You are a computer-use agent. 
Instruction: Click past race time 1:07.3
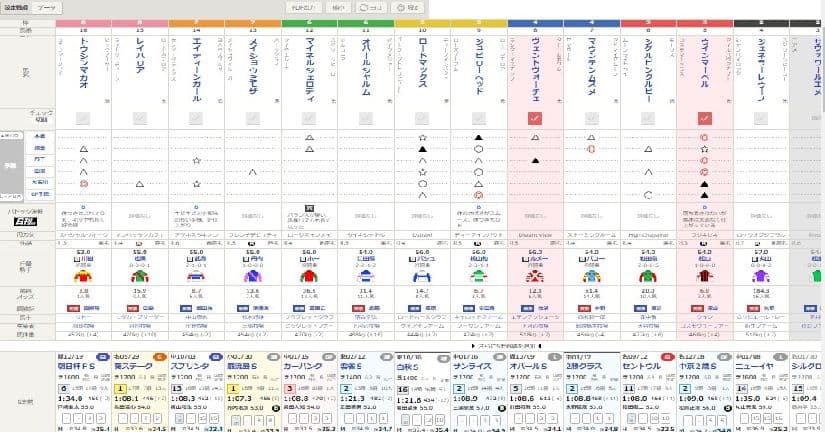point(239,399)
